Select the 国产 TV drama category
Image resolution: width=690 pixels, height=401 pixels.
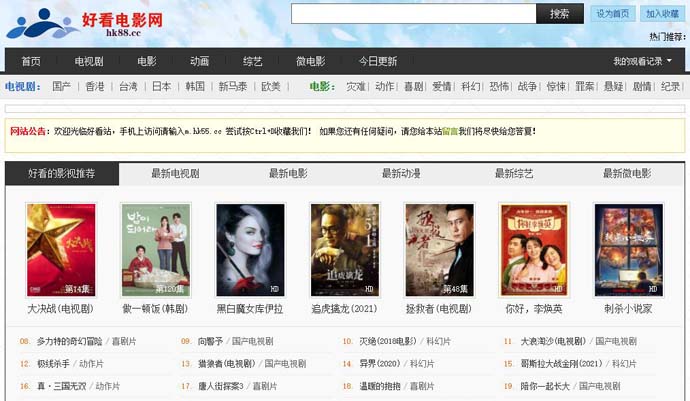[61, 86]
